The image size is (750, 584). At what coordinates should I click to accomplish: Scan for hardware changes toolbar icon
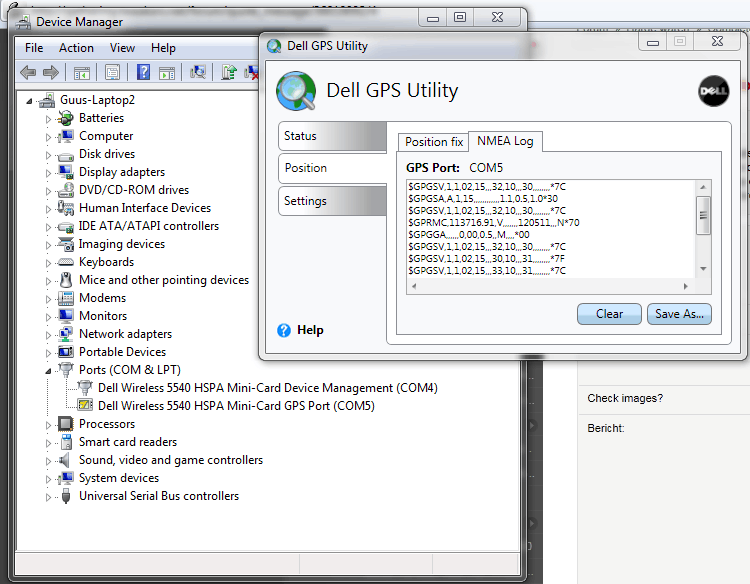pos(198,72)
